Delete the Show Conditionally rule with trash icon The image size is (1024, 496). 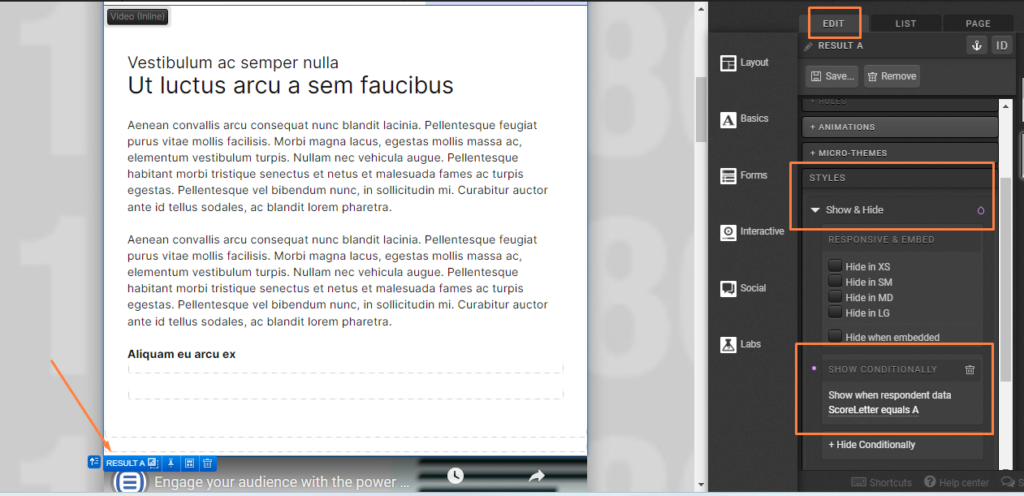click(x=969, y=370)
